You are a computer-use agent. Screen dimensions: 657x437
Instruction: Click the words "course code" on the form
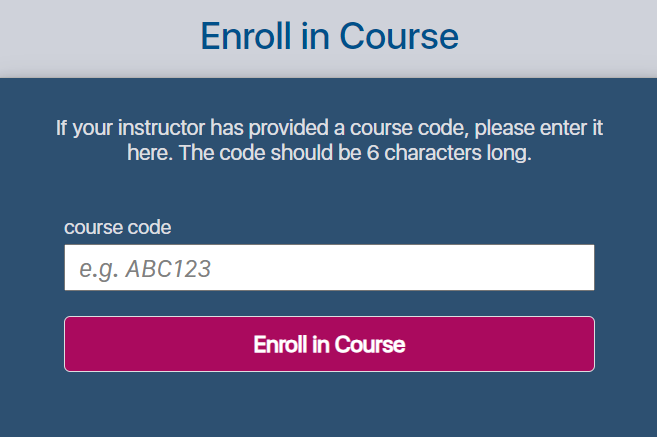pyautogui.click(x=117, y=227)
